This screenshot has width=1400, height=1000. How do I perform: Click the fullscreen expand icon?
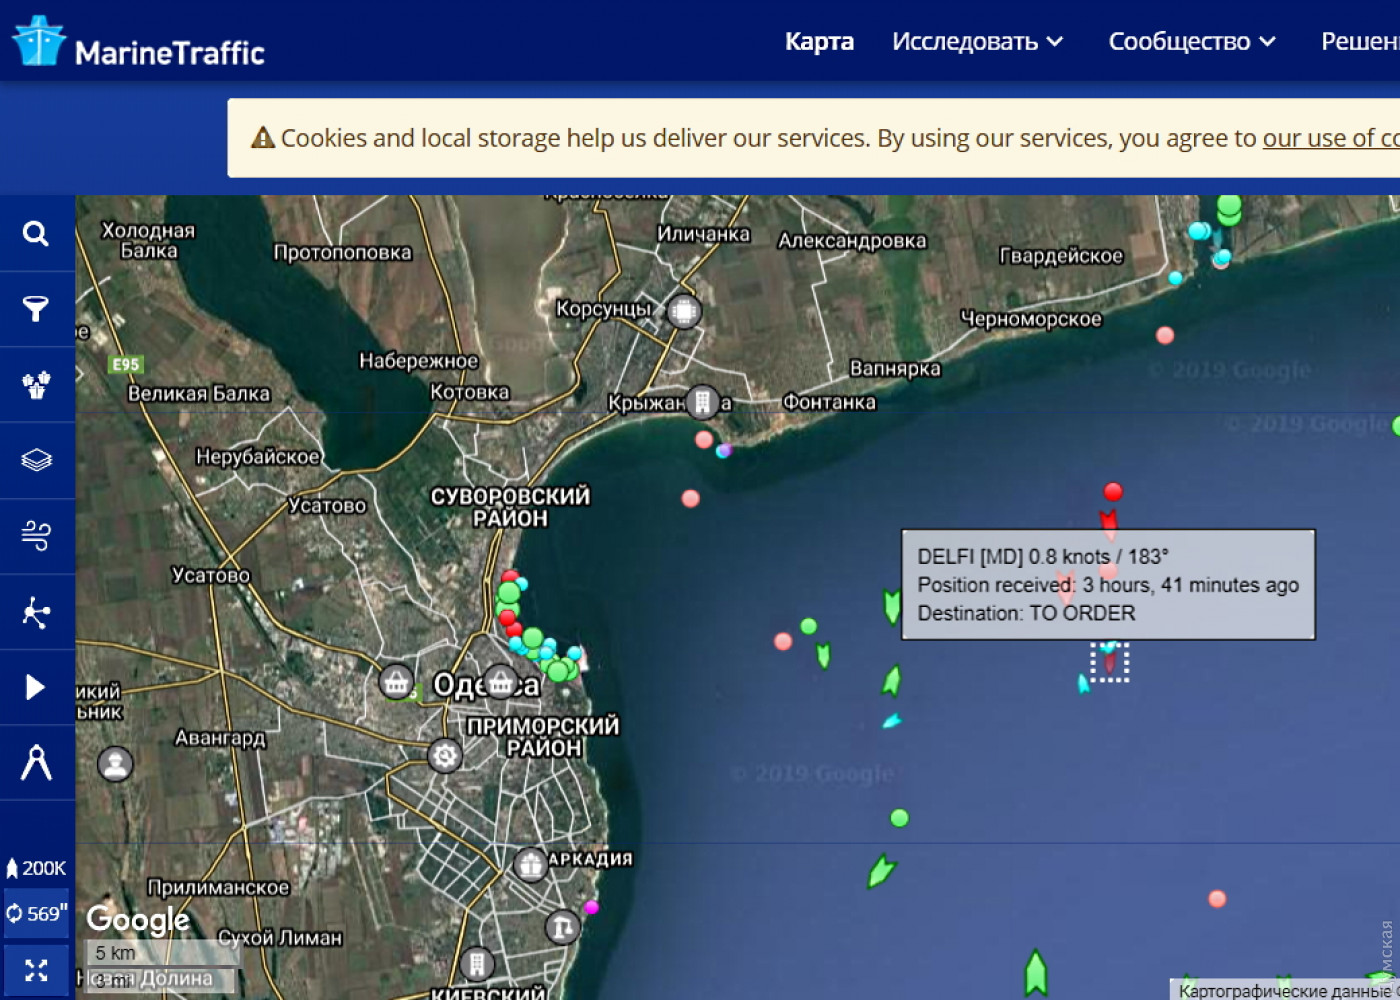pyautogui.click(x=36, y=970)
